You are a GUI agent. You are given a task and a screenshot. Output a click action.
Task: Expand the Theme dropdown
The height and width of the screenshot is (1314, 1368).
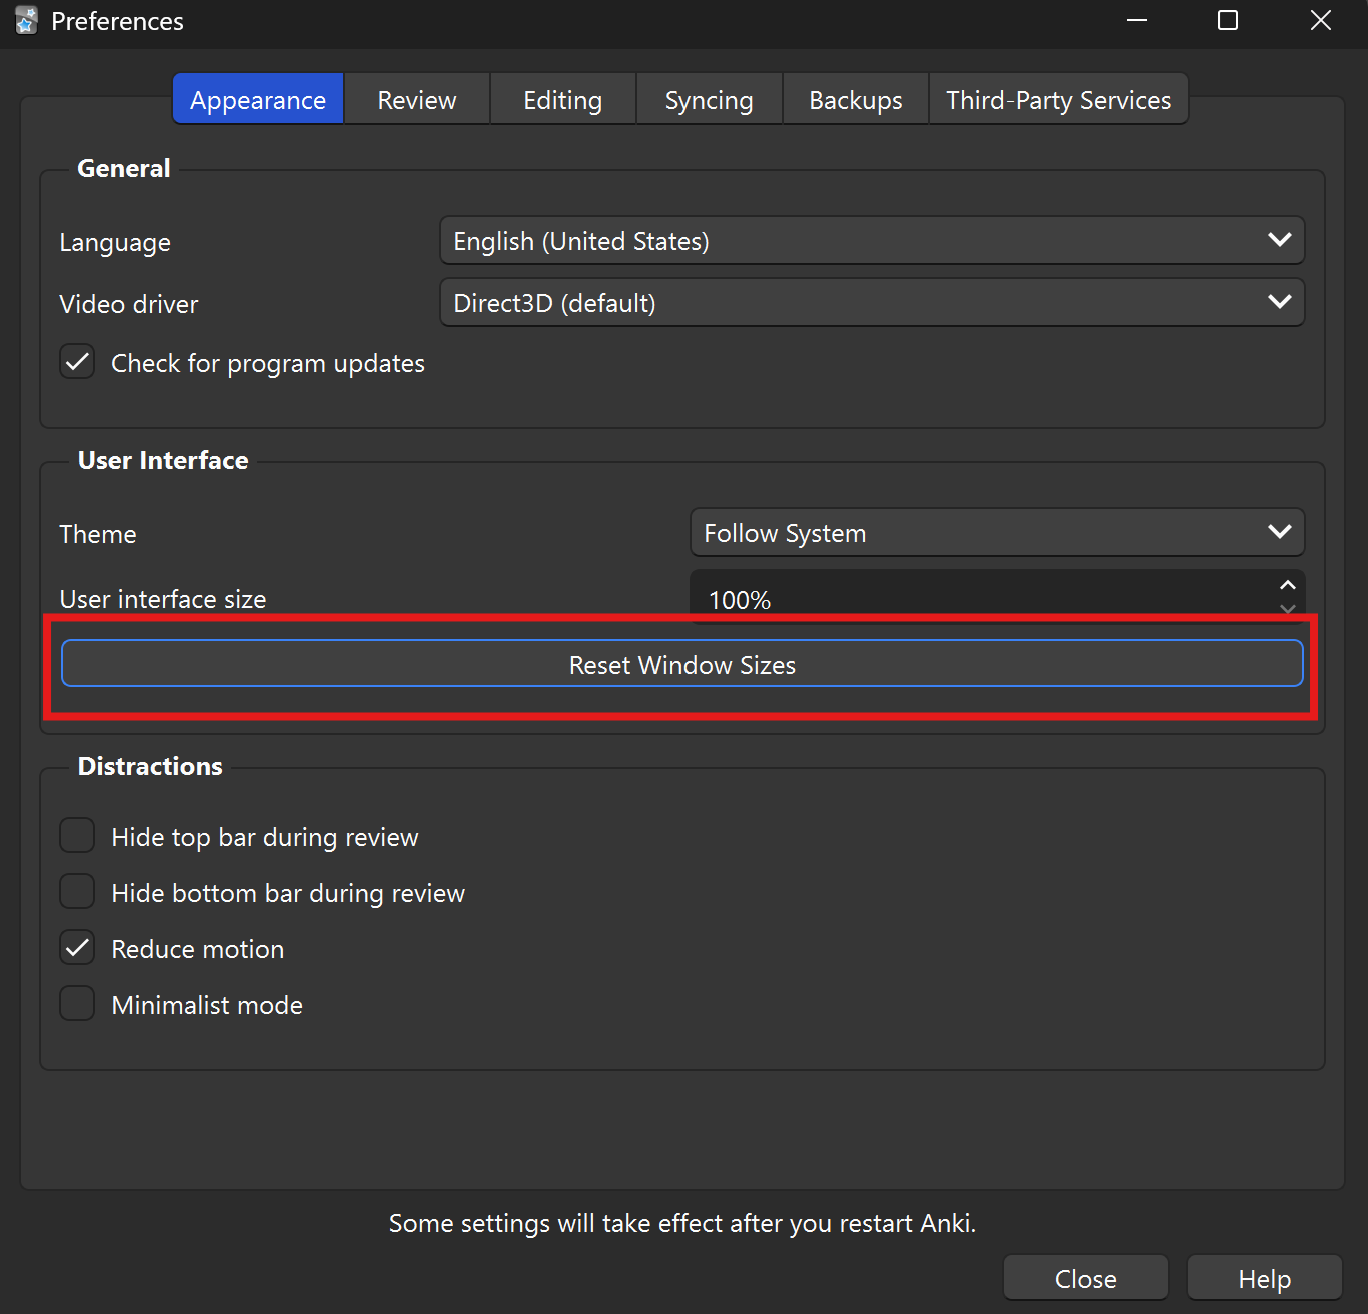997,533
